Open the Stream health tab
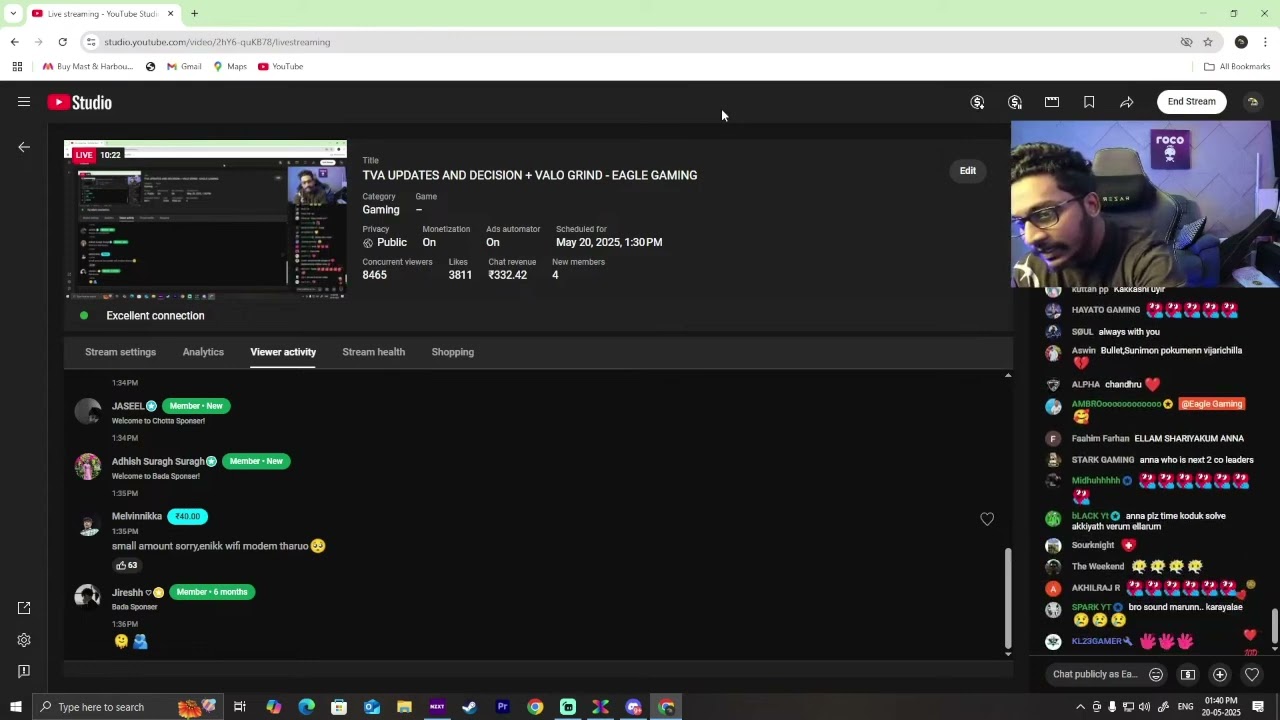Screen dimensions: 1280x720 click(x=373, y=352)
